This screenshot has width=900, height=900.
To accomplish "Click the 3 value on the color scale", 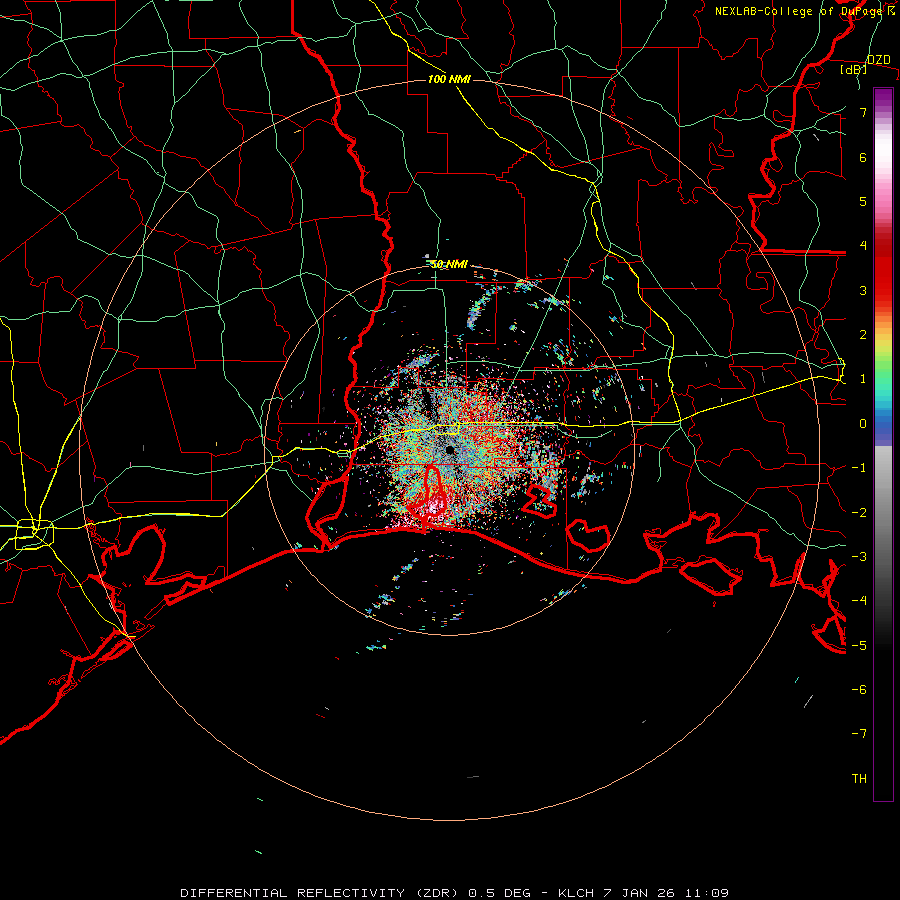I will coord(863,290).
